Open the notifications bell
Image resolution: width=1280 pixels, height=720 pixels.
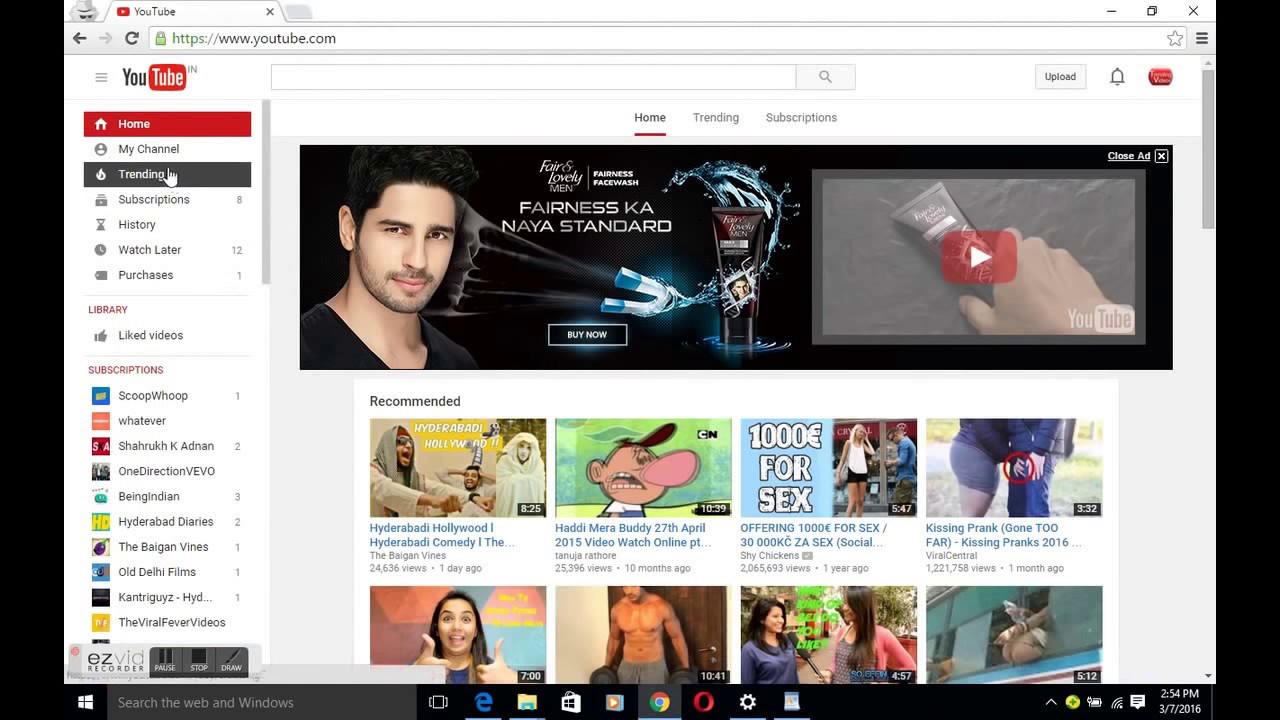pyautogui.click(x=1117, y=77)
